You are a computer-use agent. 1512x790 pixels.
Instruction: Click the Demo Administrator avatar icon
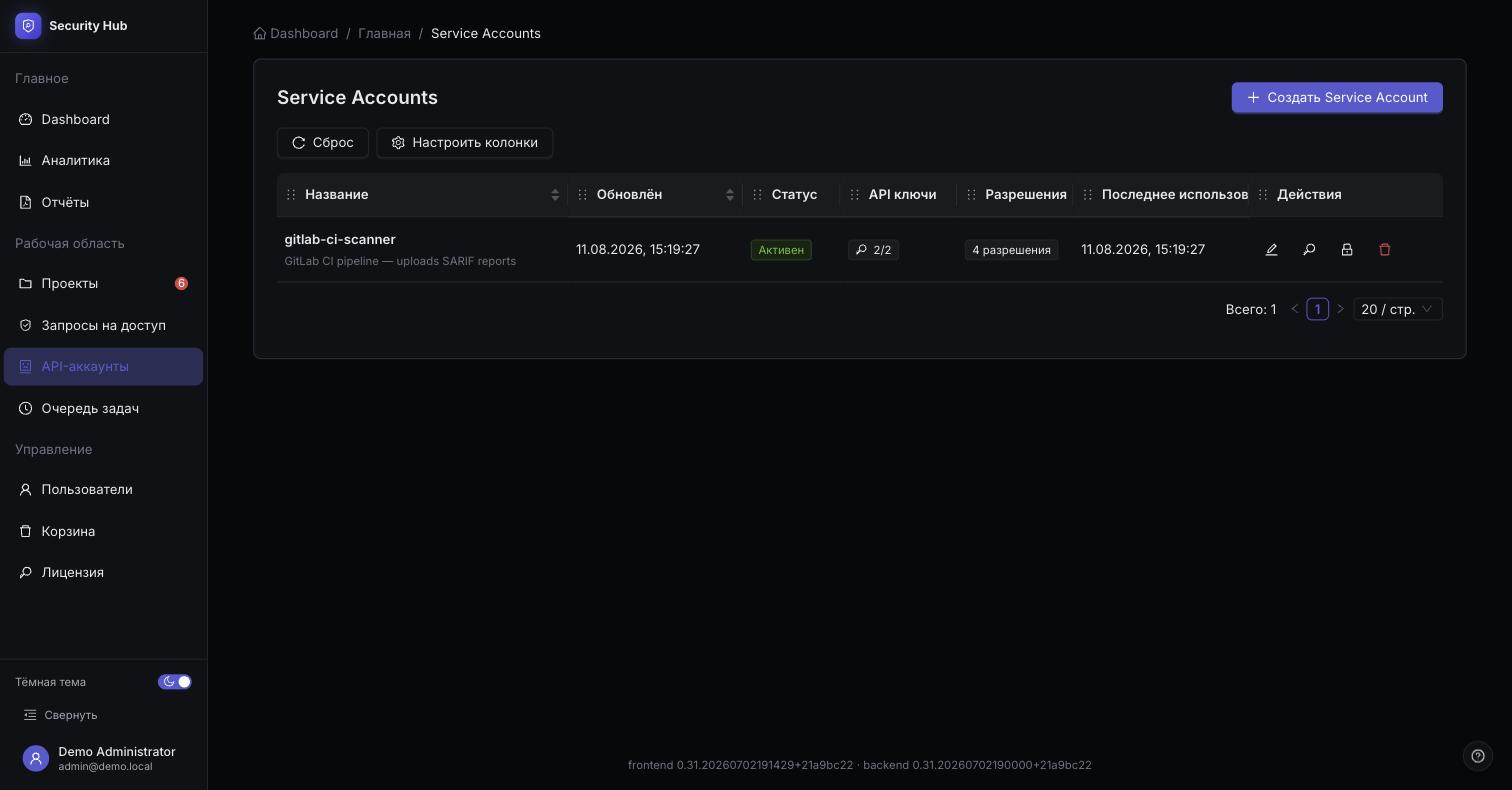36,759
